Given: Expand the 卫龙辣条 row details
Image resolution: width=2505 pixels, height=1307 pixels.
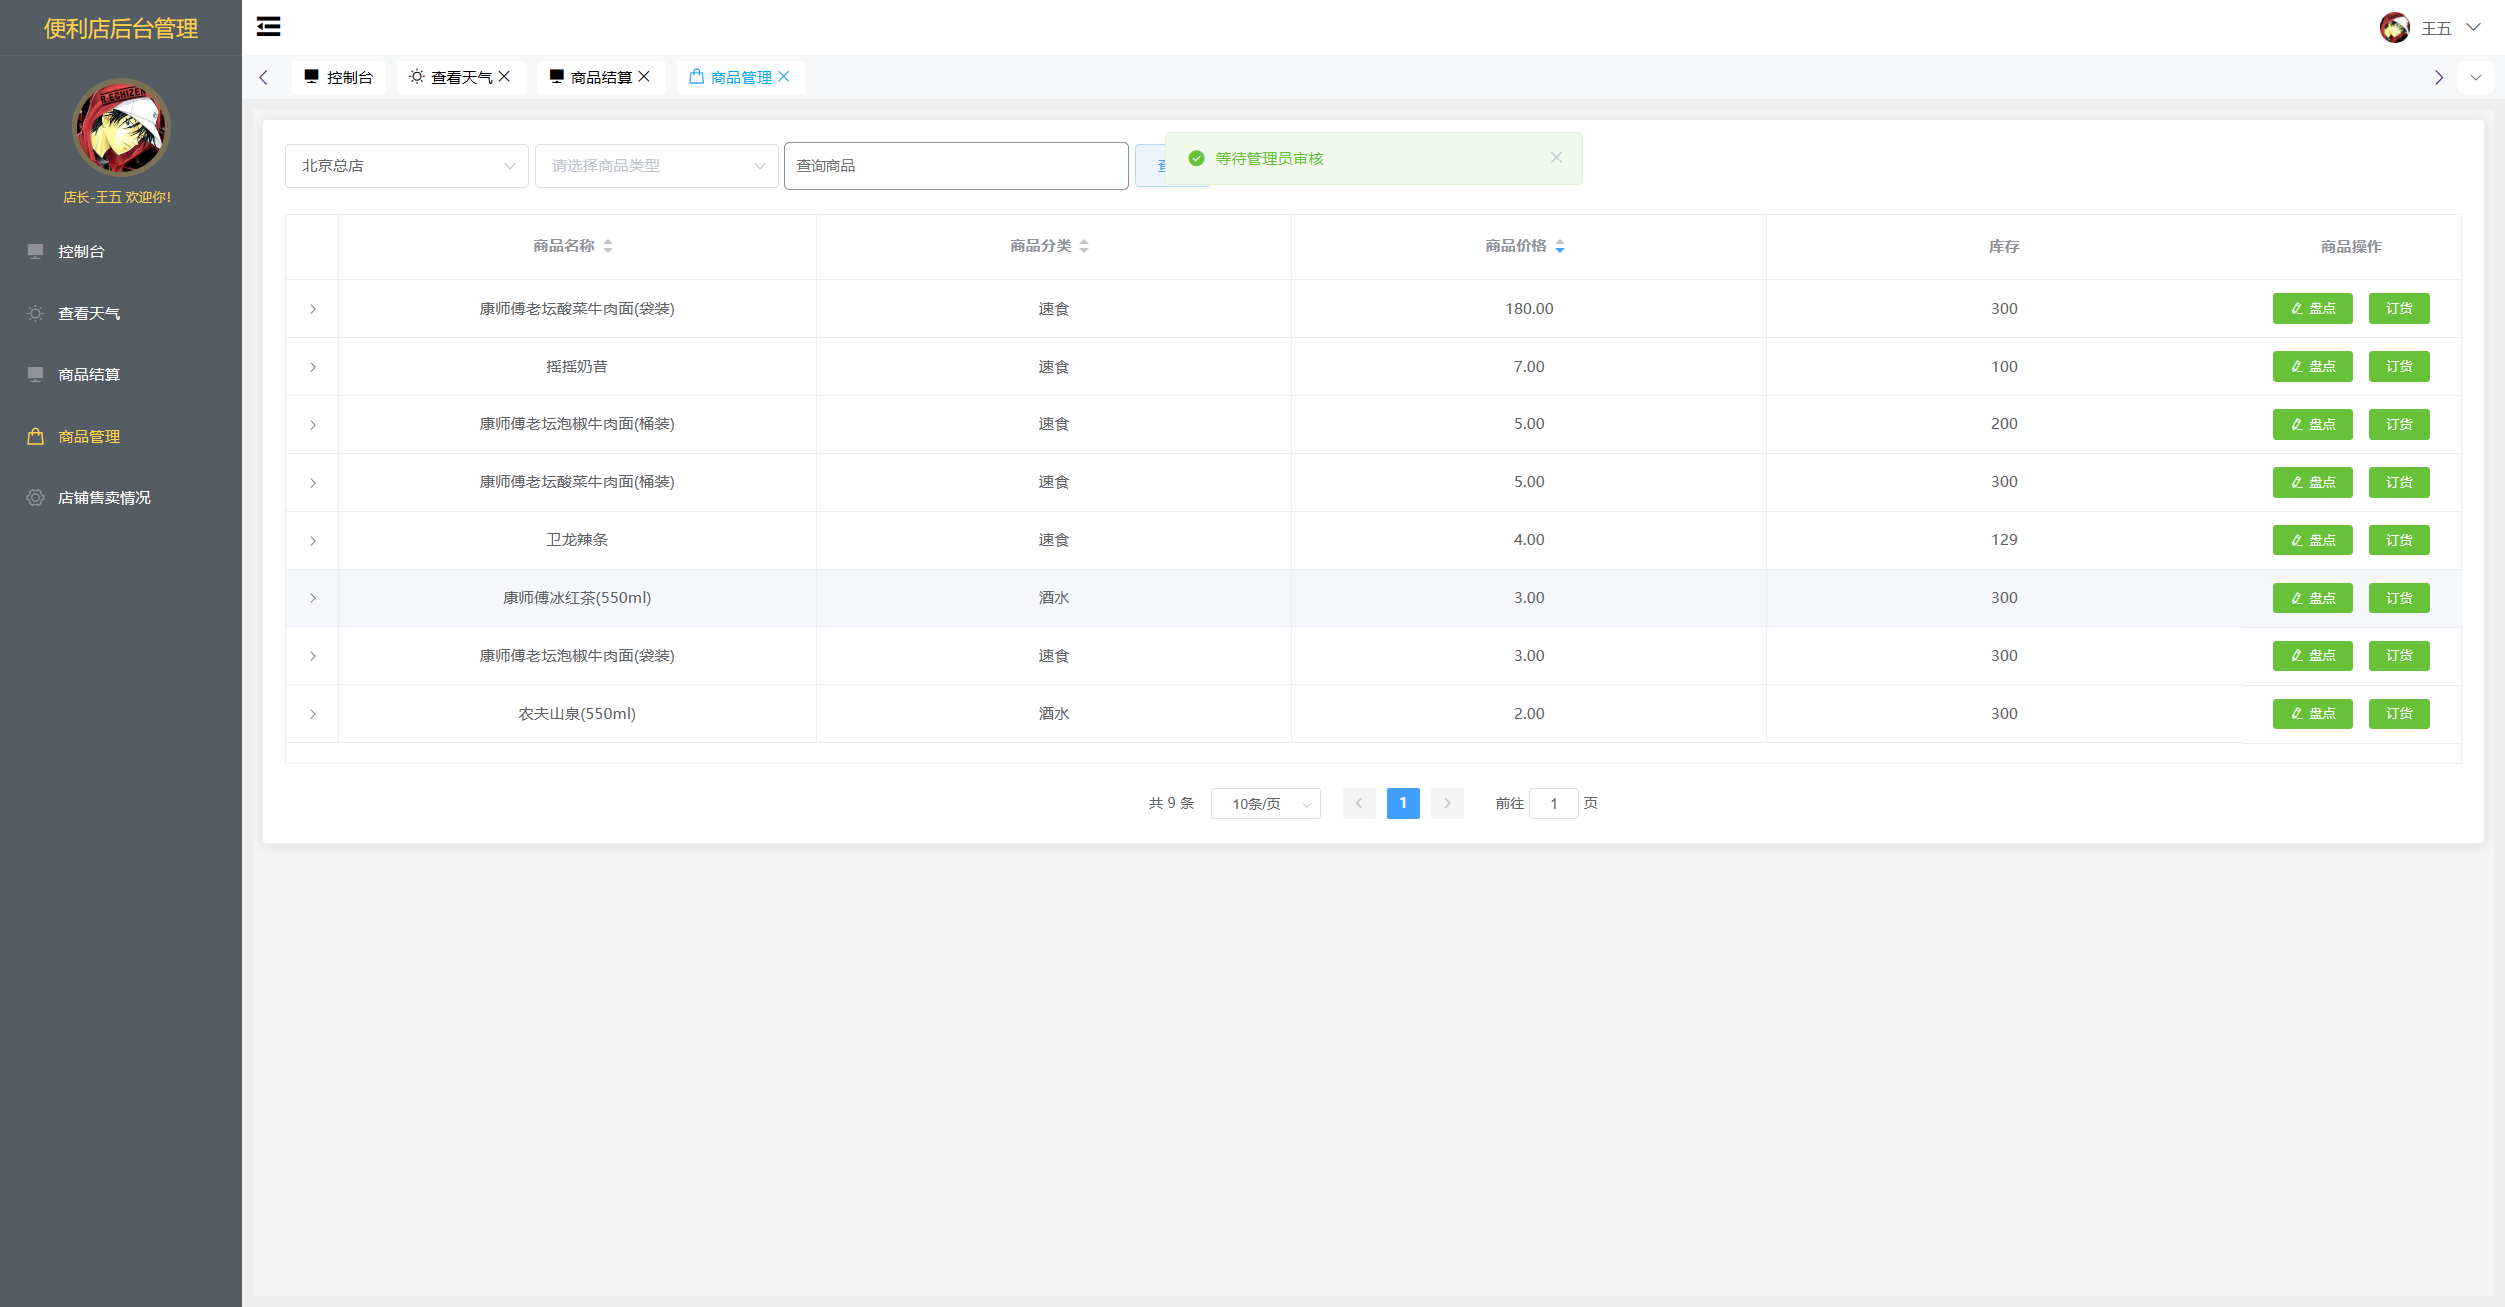Looking at the screenshot, I should tap(313, 540).
